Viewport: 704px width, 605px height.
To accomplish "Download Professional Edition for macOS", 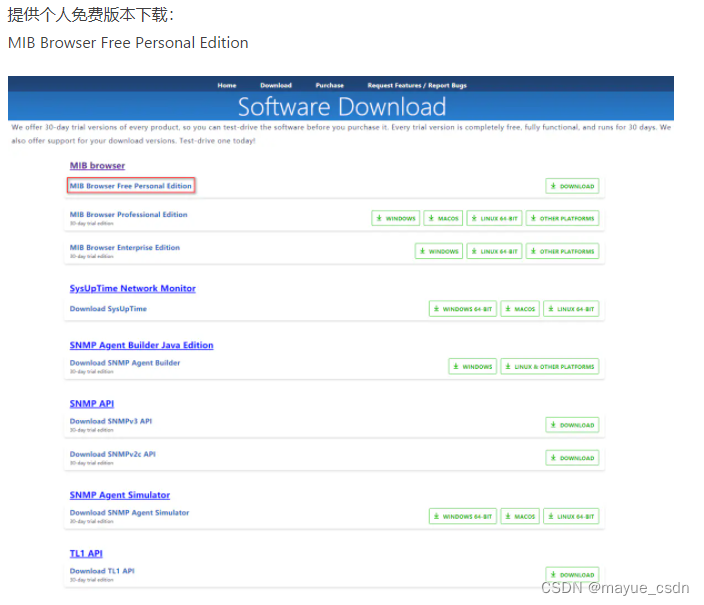I will pyautogui.click(x=443, y=218).
